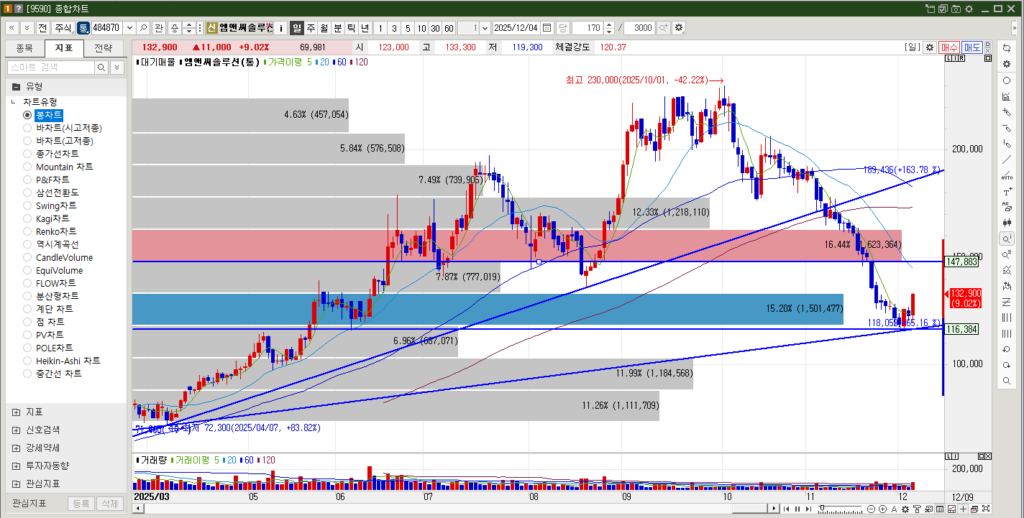Viewport: 1024px width, 518px height.
Task: Click the stock search magnifier icon
Action: [x=143, y=28]
